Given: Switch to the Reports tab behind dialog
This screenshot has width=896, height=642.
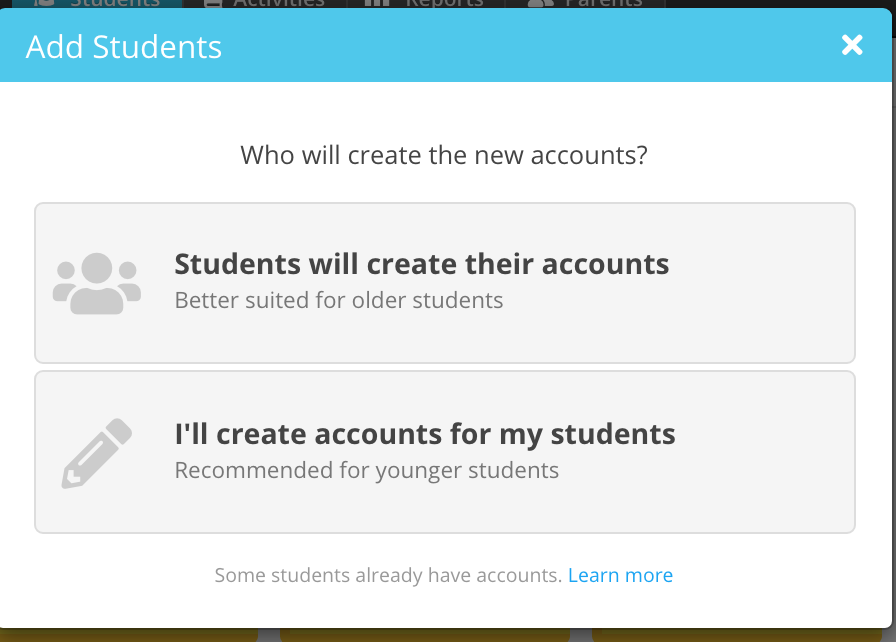Looking at the screenshot, I should [426, 3].
